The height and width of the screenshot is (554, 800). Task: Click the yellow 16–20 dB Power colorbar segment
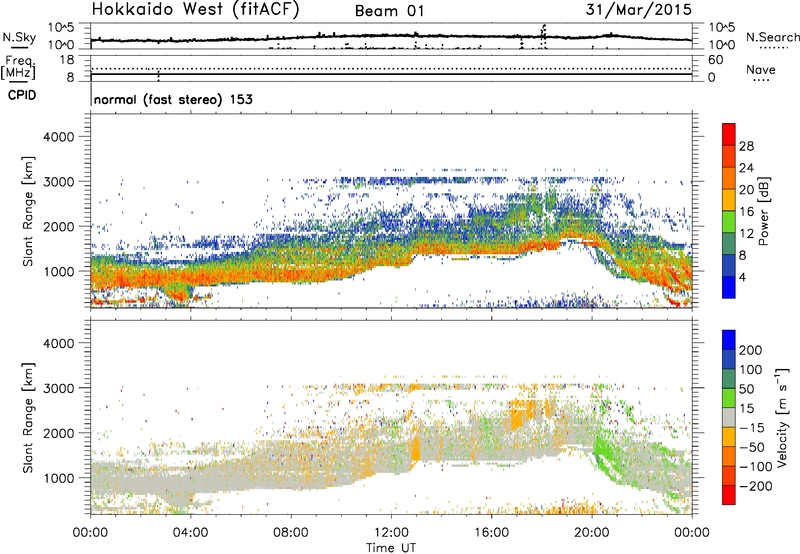tap(729, 200)
